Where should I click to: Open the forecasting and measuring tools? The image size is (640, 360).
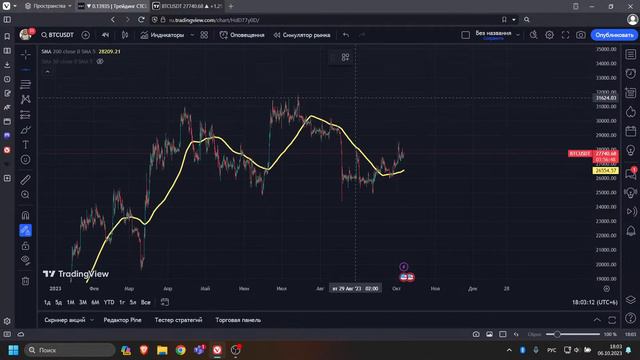pos(25,115)
